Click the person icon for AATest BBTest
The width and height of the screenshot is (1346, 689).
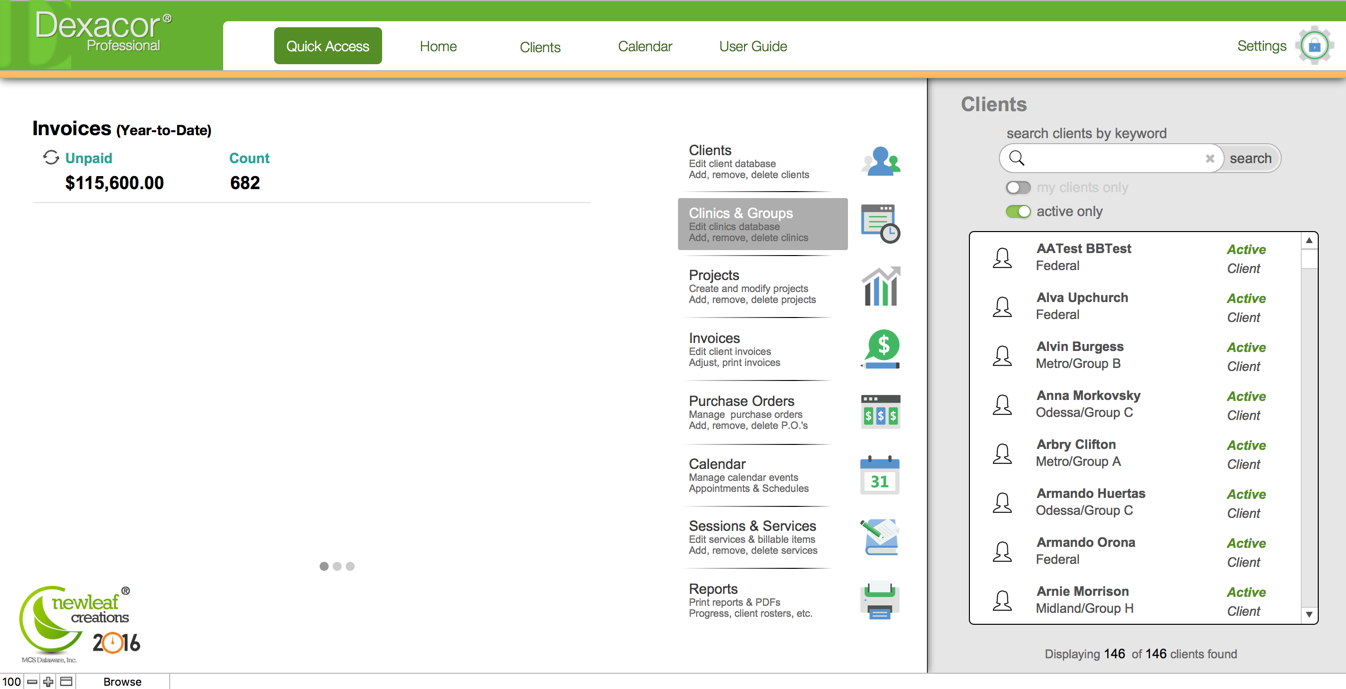click(1002, 258)
